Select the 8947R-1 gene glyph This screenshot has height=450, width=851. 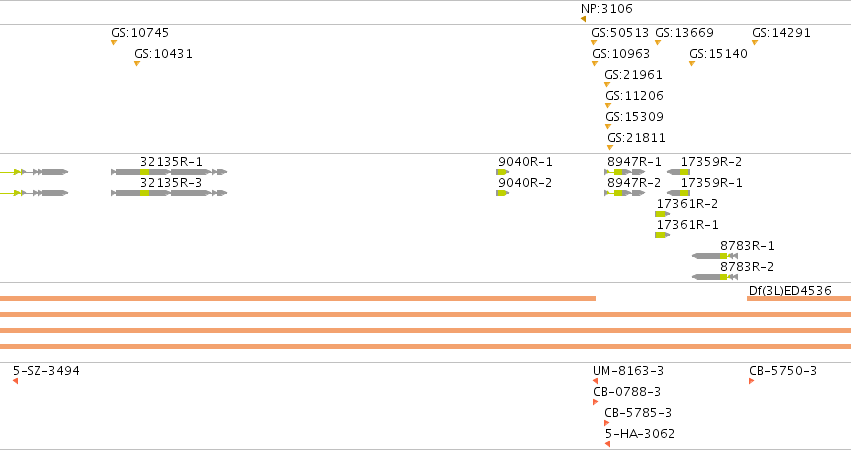click(625, 172)
